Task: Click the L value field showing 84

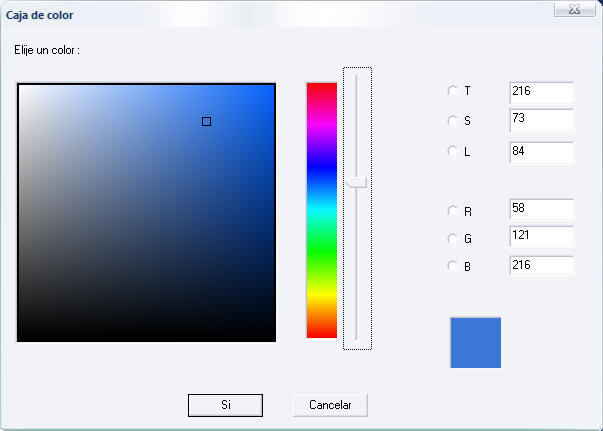Action: click(x=541, y=152)
